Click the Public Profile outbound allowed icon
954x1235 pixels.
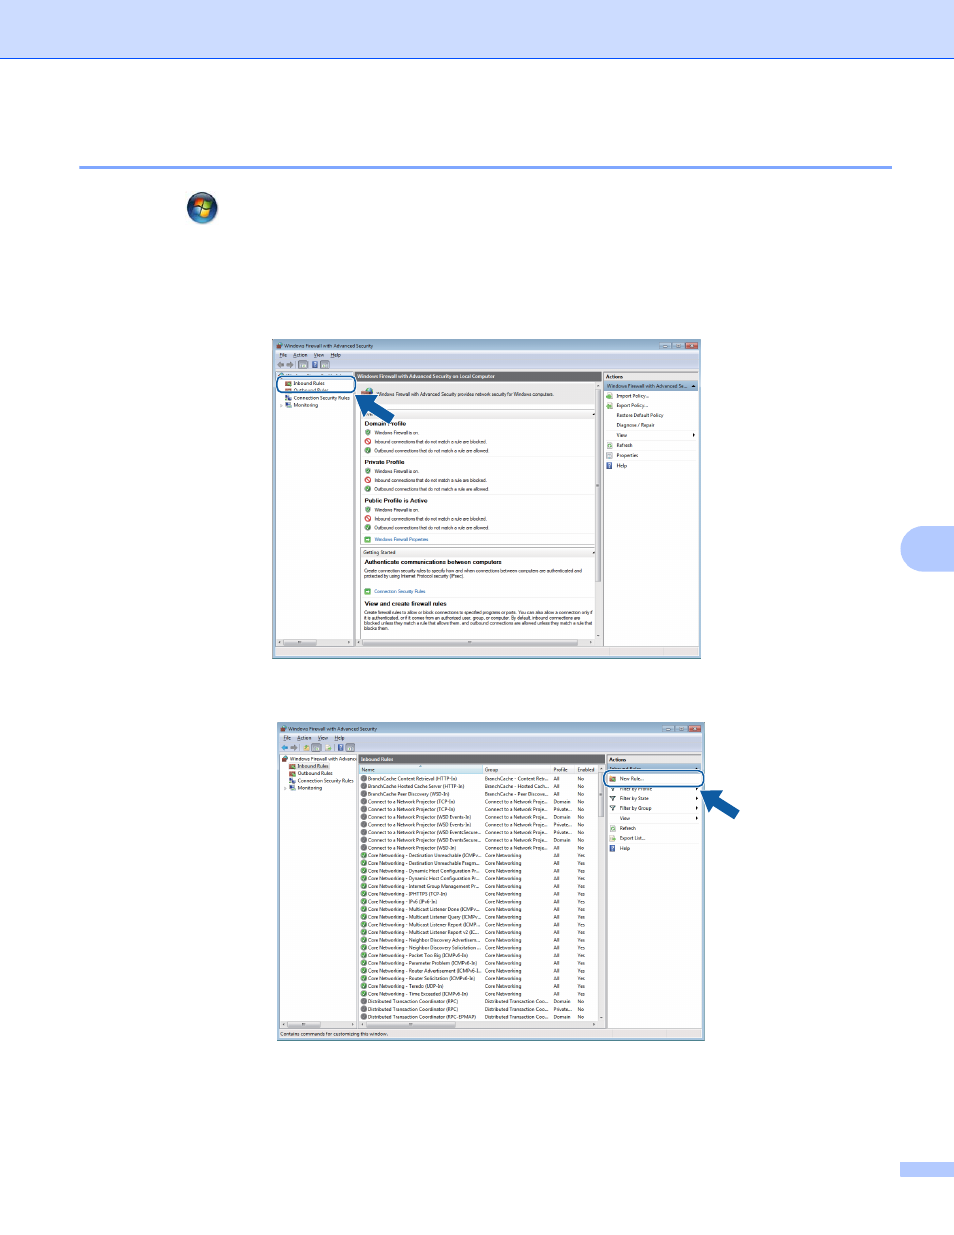(368, 528)
